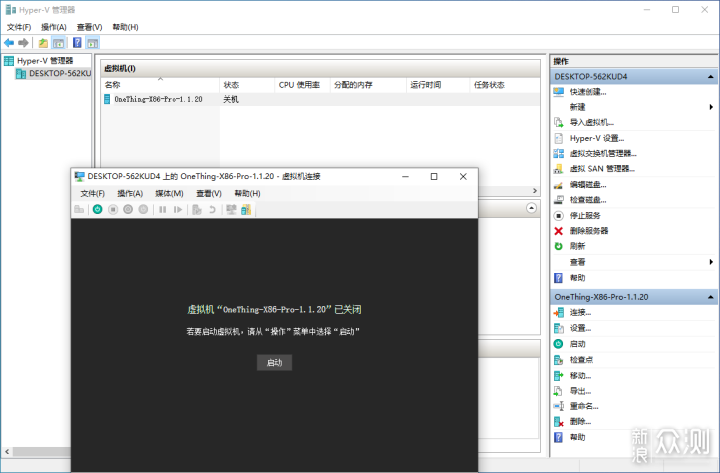Select OneThing-X86-Pro-1.1.20 virtual machine row
Image resolution: width=720 pixels, height=473 pixels.
tap(320, 99)
